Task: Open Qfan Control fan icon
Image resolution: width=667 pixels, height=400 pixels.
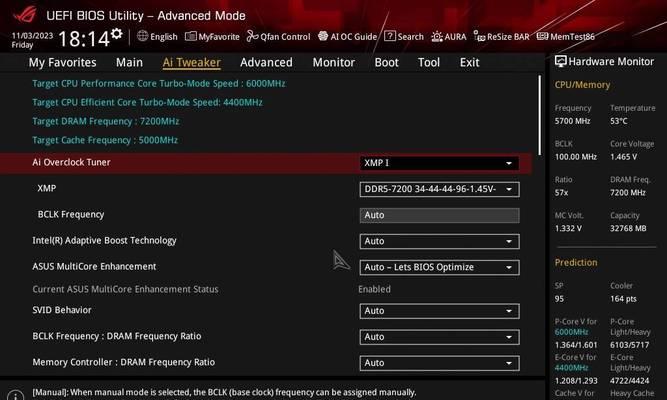Action: [x=252, y=36]
